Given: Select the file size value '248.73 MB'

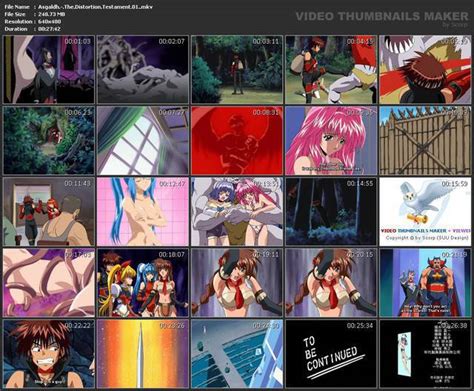Looking at the screenshot, I should pos(51,14).
